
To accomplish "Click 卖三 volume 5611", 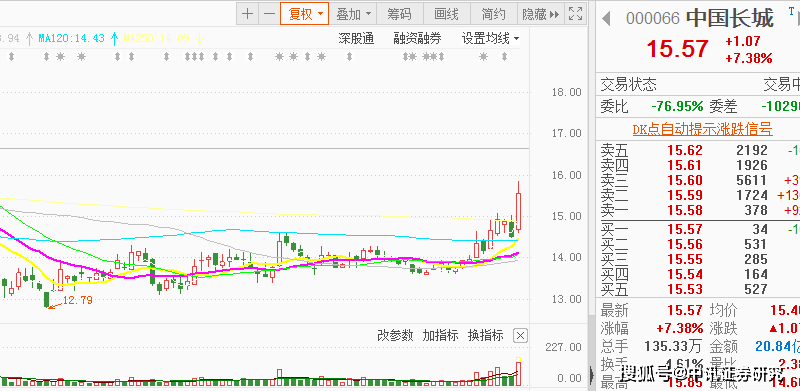I will click(x=752, y=180).
